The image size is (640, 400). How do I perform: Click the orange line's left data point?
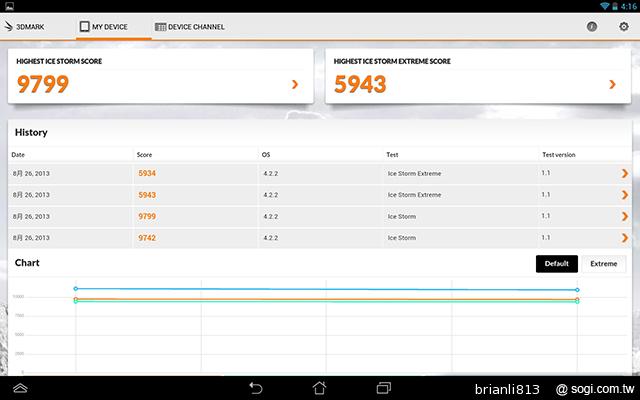pyautogui.click(x=76, y=299)
